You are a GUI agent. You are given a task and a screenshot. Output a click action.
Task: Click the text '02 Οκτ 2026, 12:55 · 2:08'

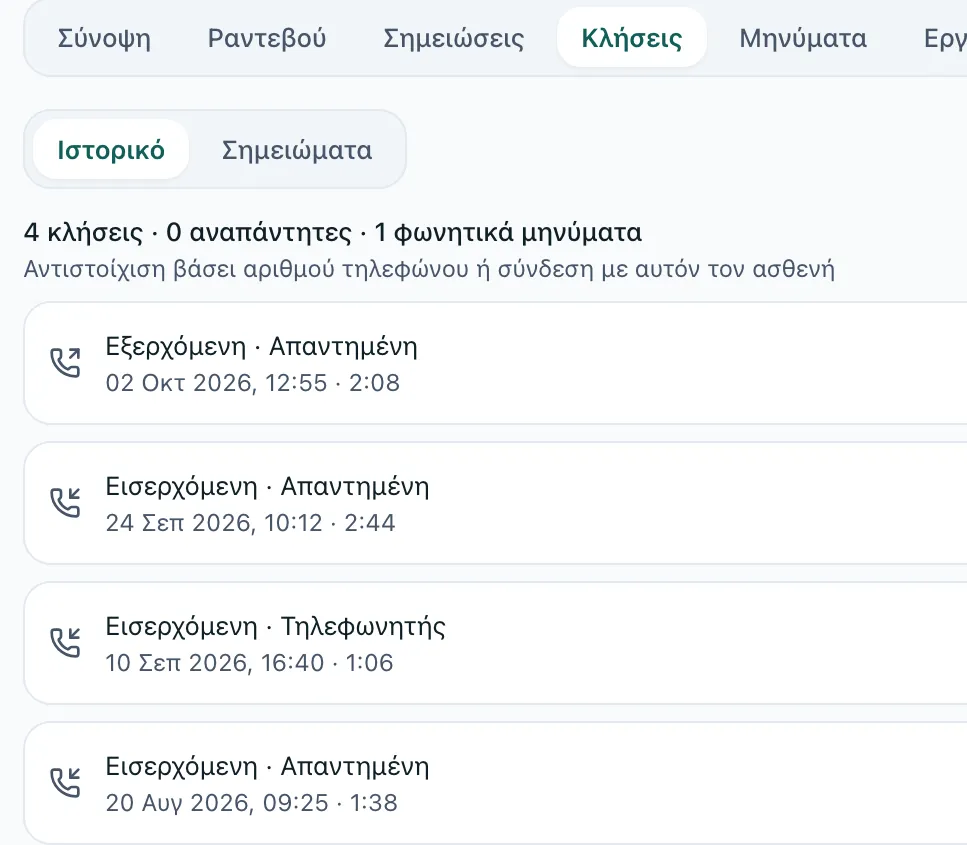(253, 383)
